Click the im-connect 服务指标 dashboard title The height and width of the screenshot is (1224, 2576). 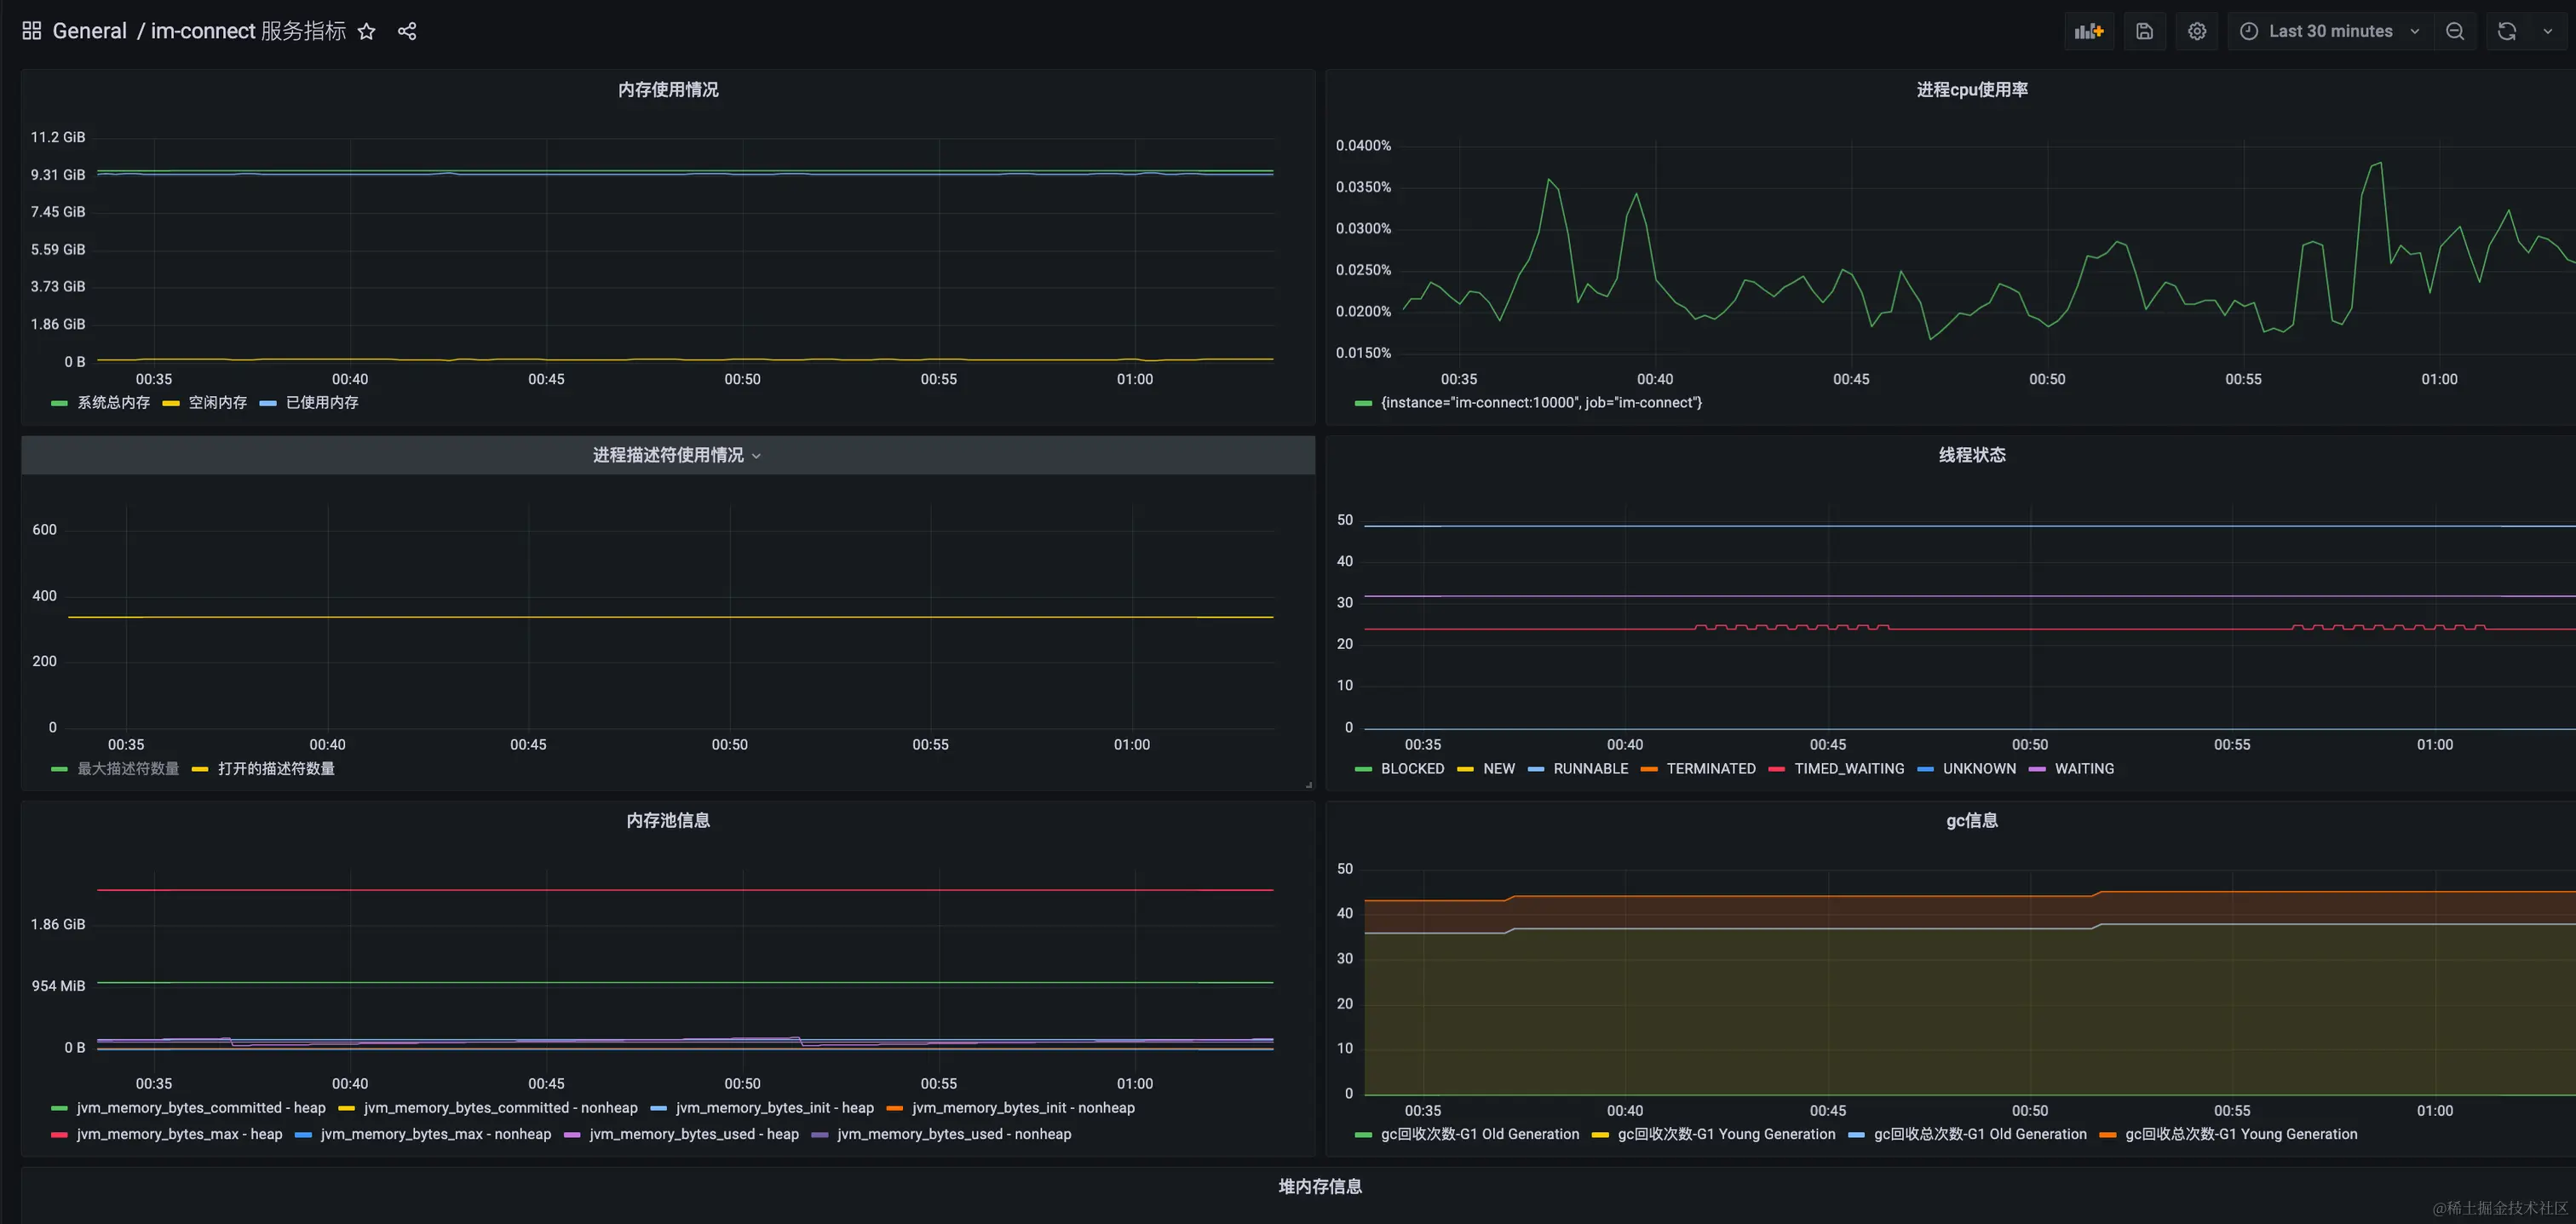tap(248, 31)
